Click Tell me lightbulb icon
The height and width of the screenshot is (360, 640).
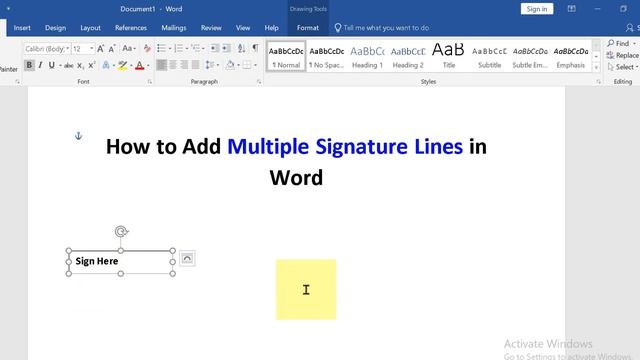(338, 28)
